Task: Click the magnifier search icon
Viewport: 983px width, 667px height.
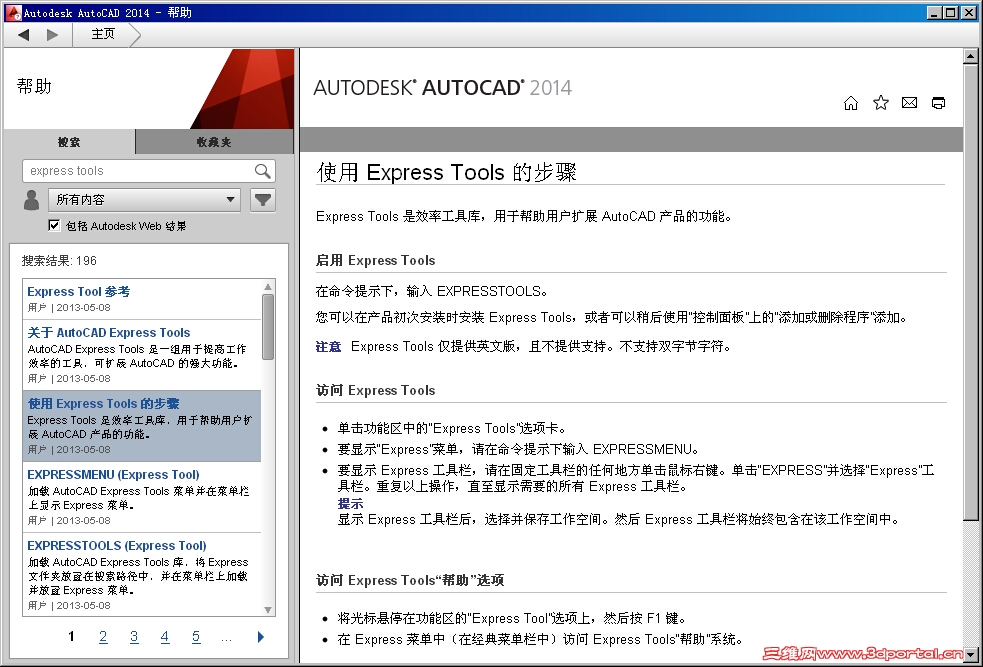Action: coord(263,171)
